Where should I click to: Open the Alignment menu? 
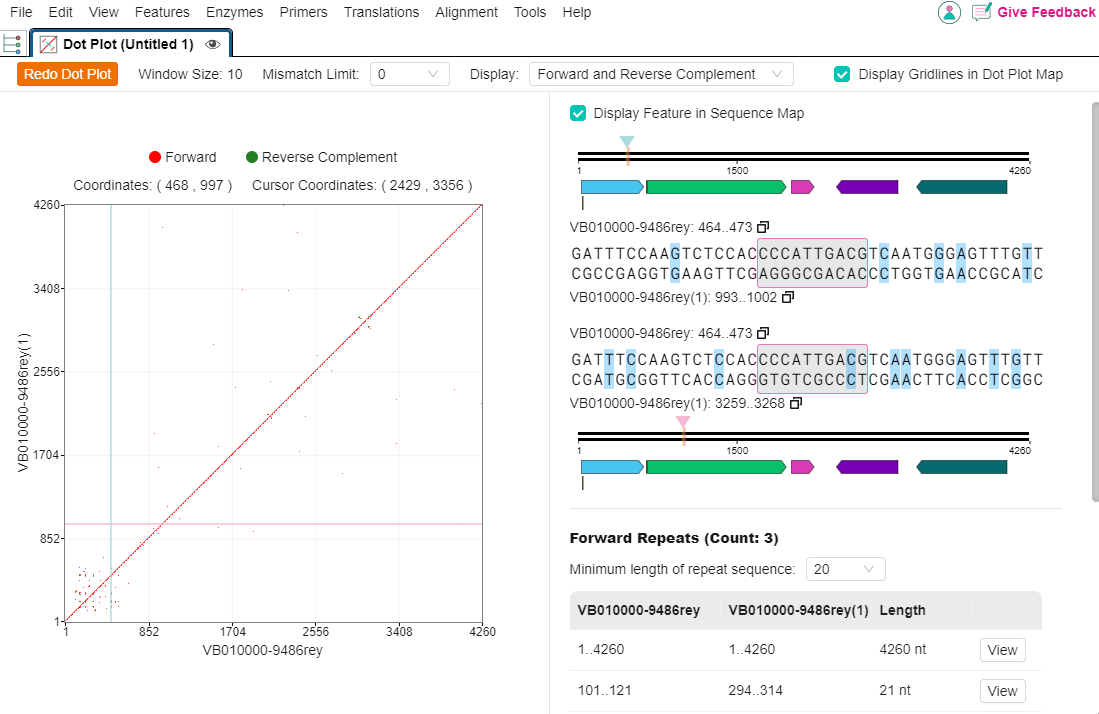click(466, 12)
